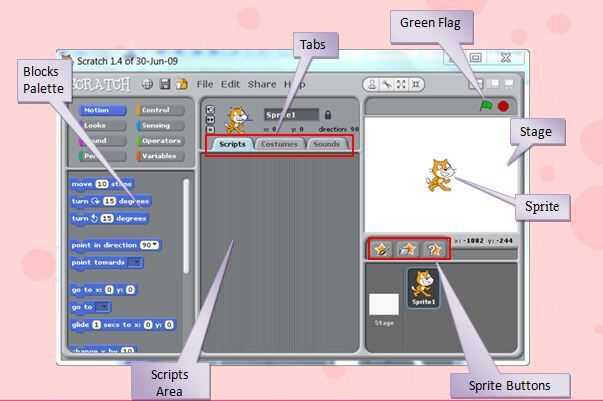Viewport: 603px width, 401px height.
Task: Select the left-right flip rotation style button
Action: pyautogui.click(x=210, y=120)
